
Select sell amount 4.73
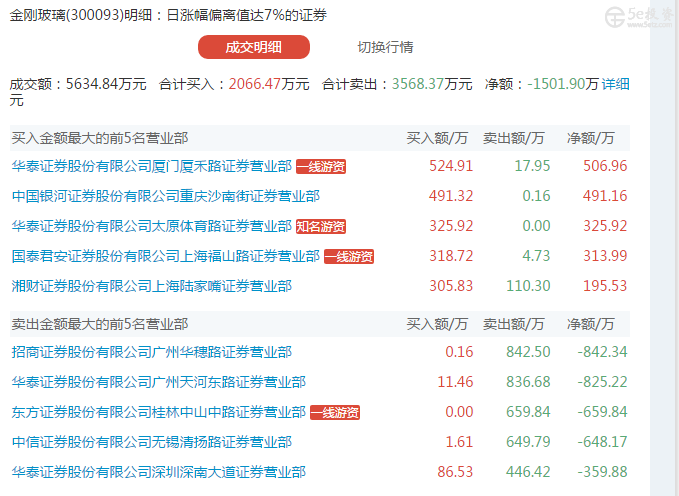[536, 256]
